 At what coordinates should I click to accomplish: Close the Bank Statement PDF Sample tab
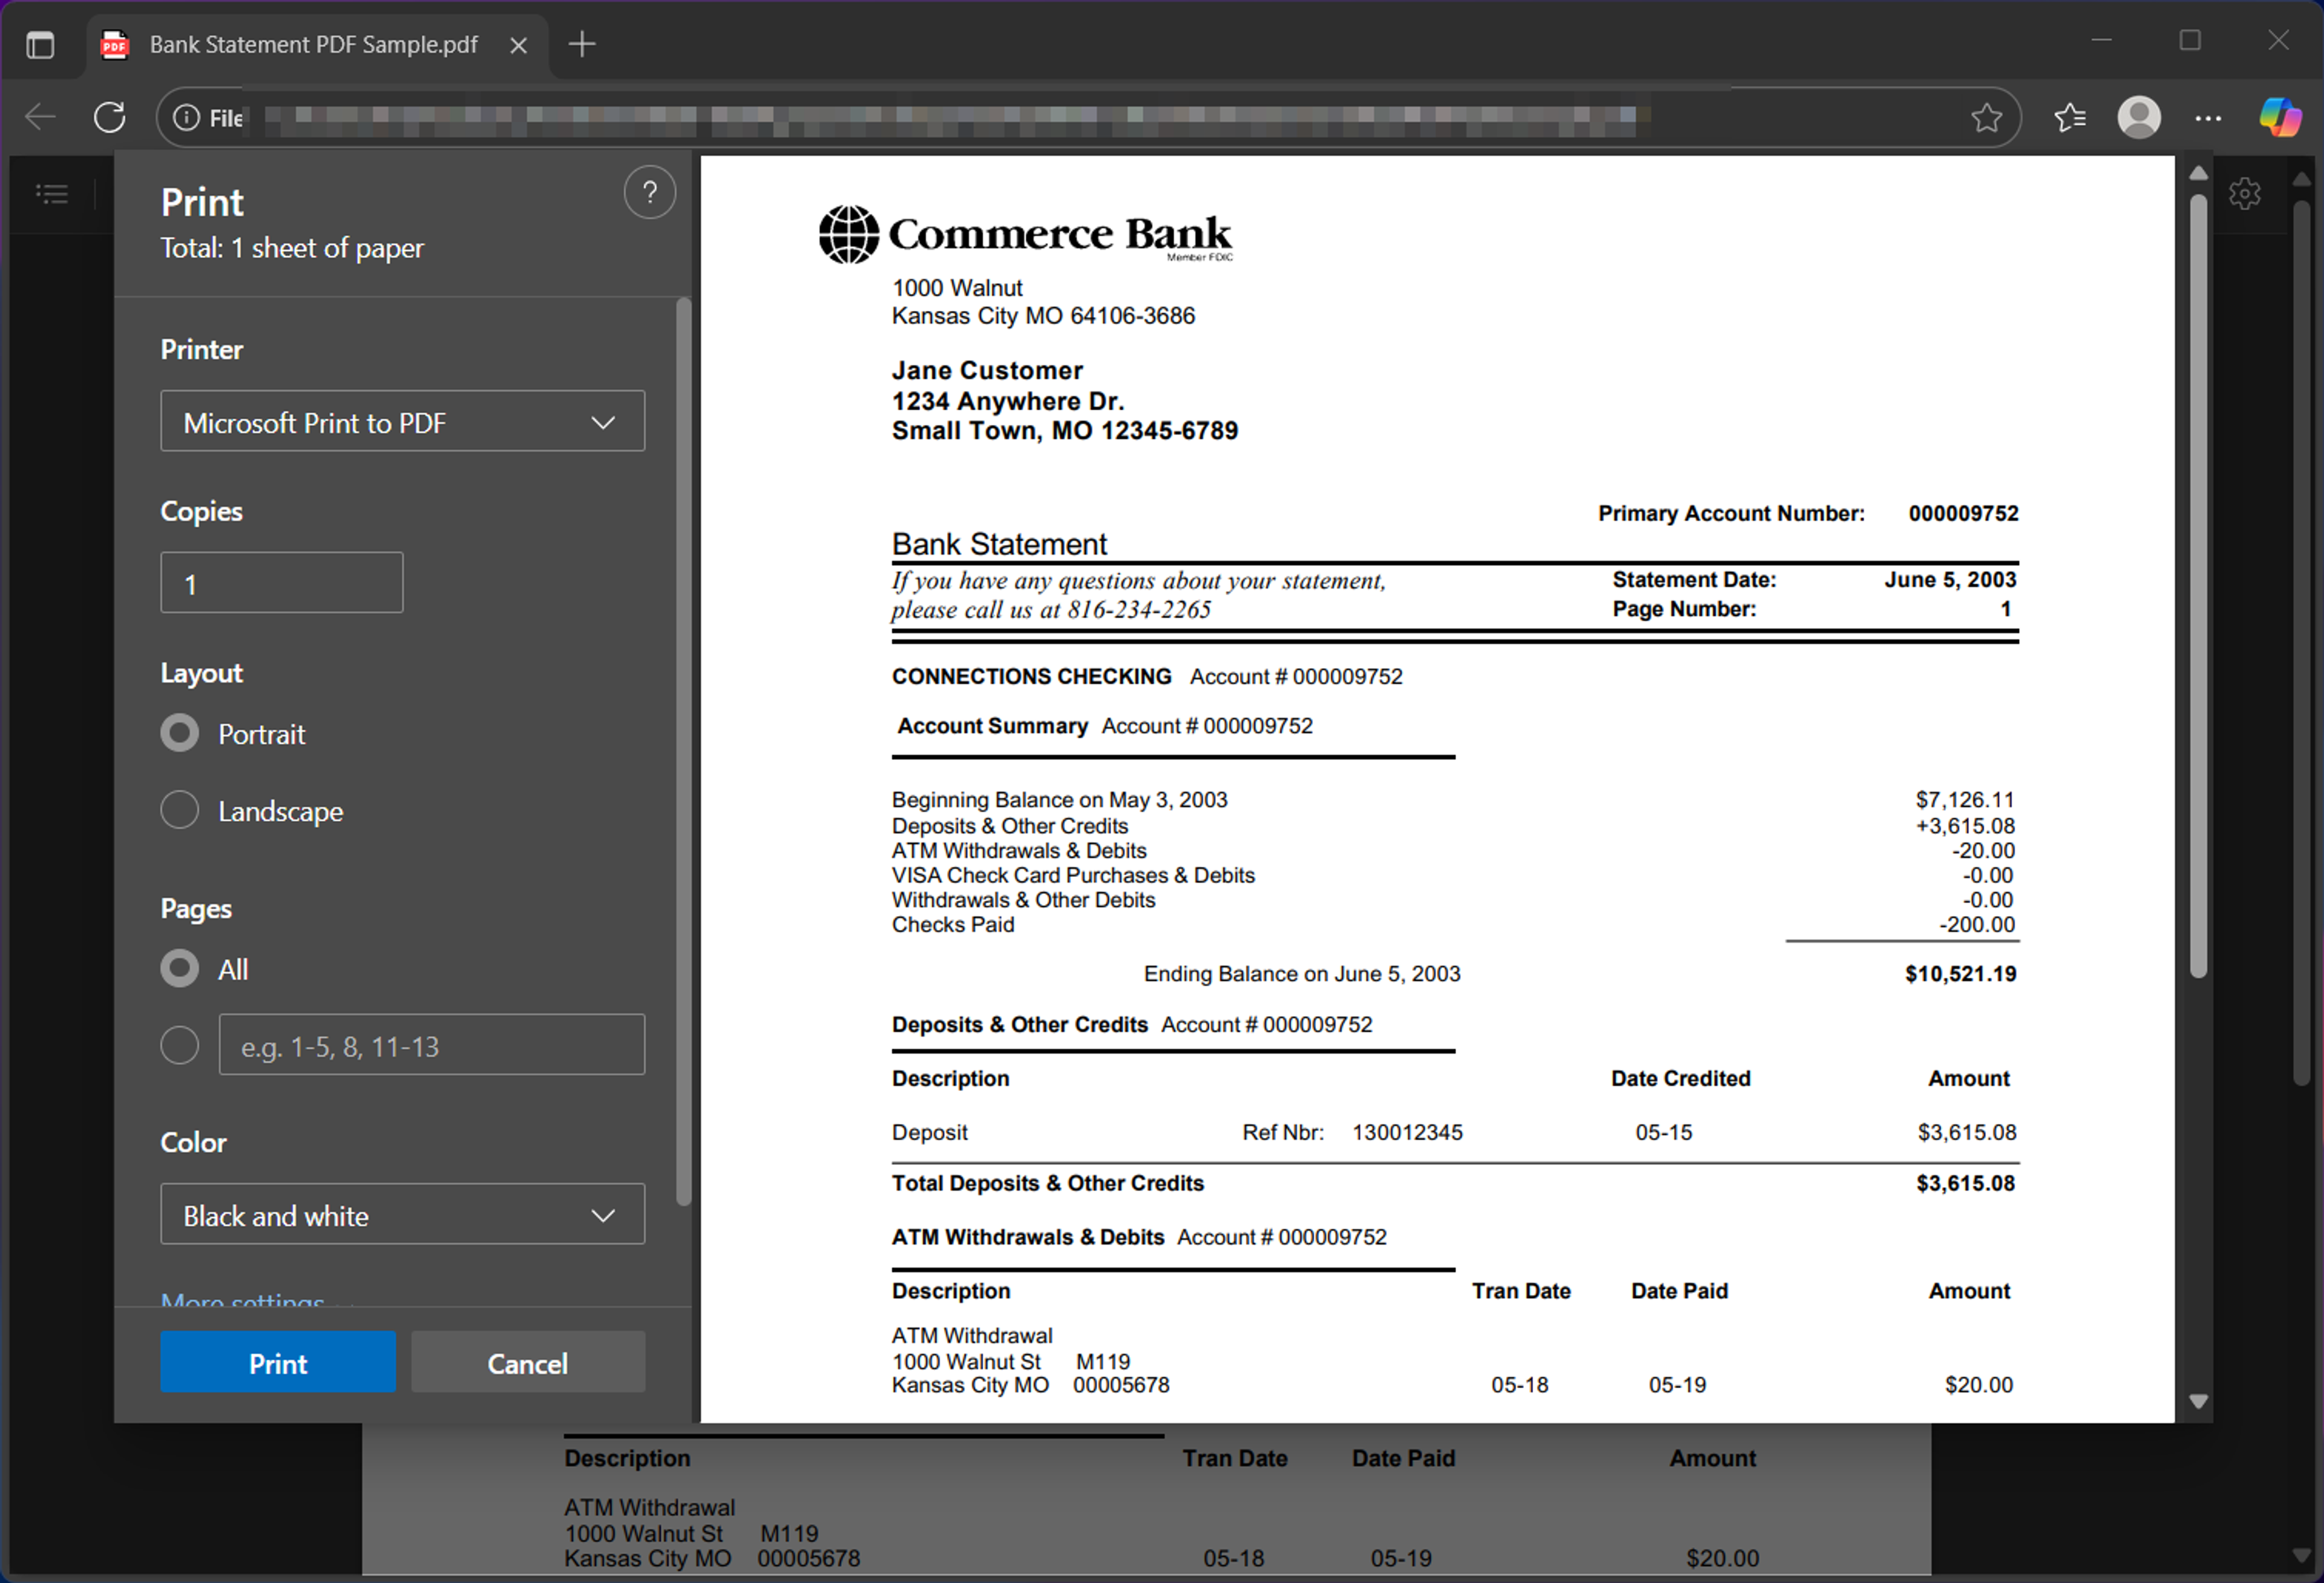[x=518, y=45]
